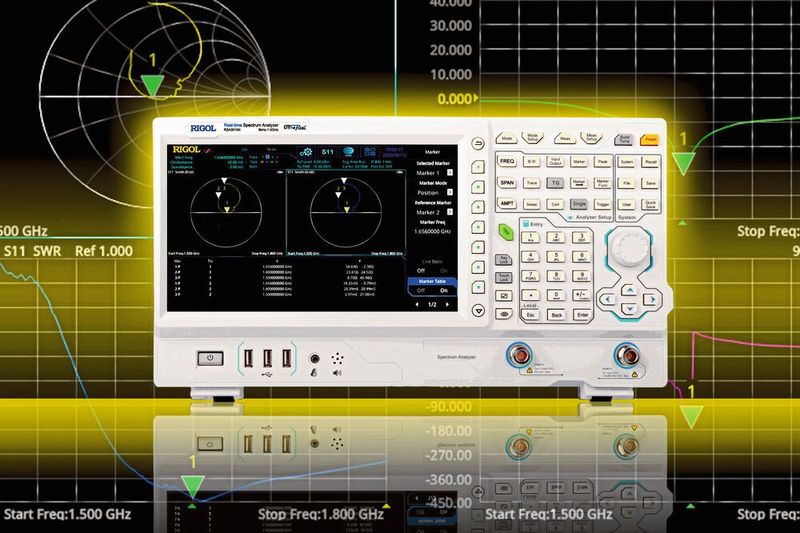
Task: Toggle the Key Lock button
Action: tap(504, 259)
